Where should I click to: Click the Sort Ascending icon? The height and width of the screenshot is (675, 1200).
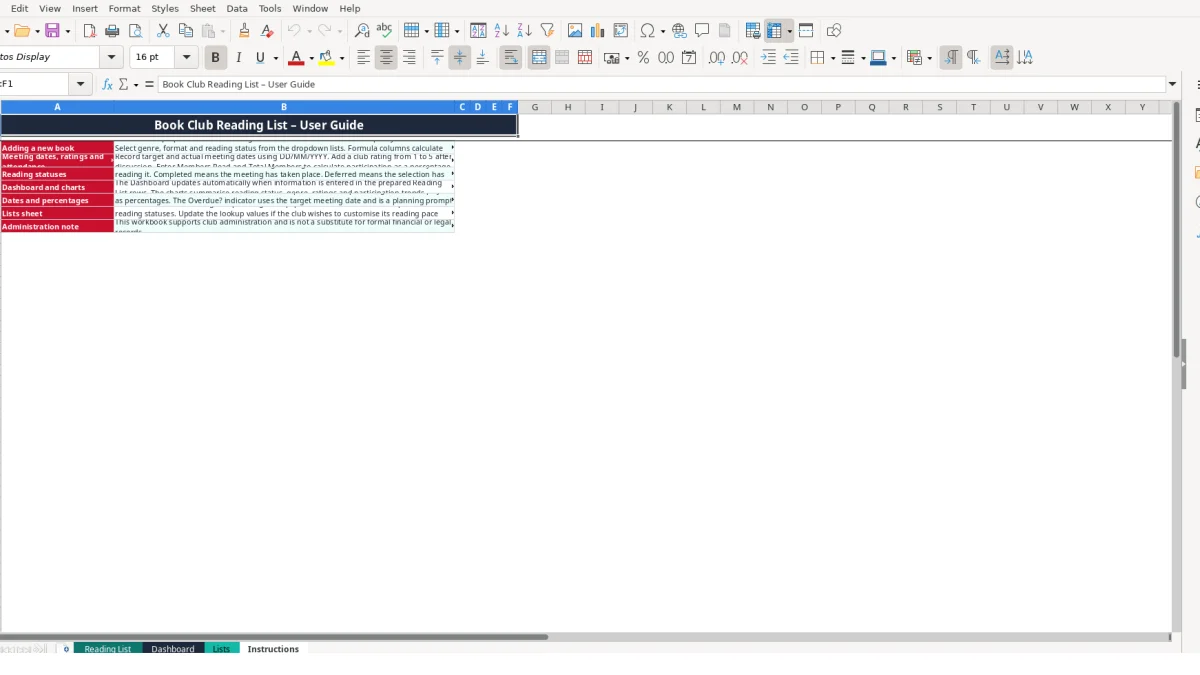502,31
